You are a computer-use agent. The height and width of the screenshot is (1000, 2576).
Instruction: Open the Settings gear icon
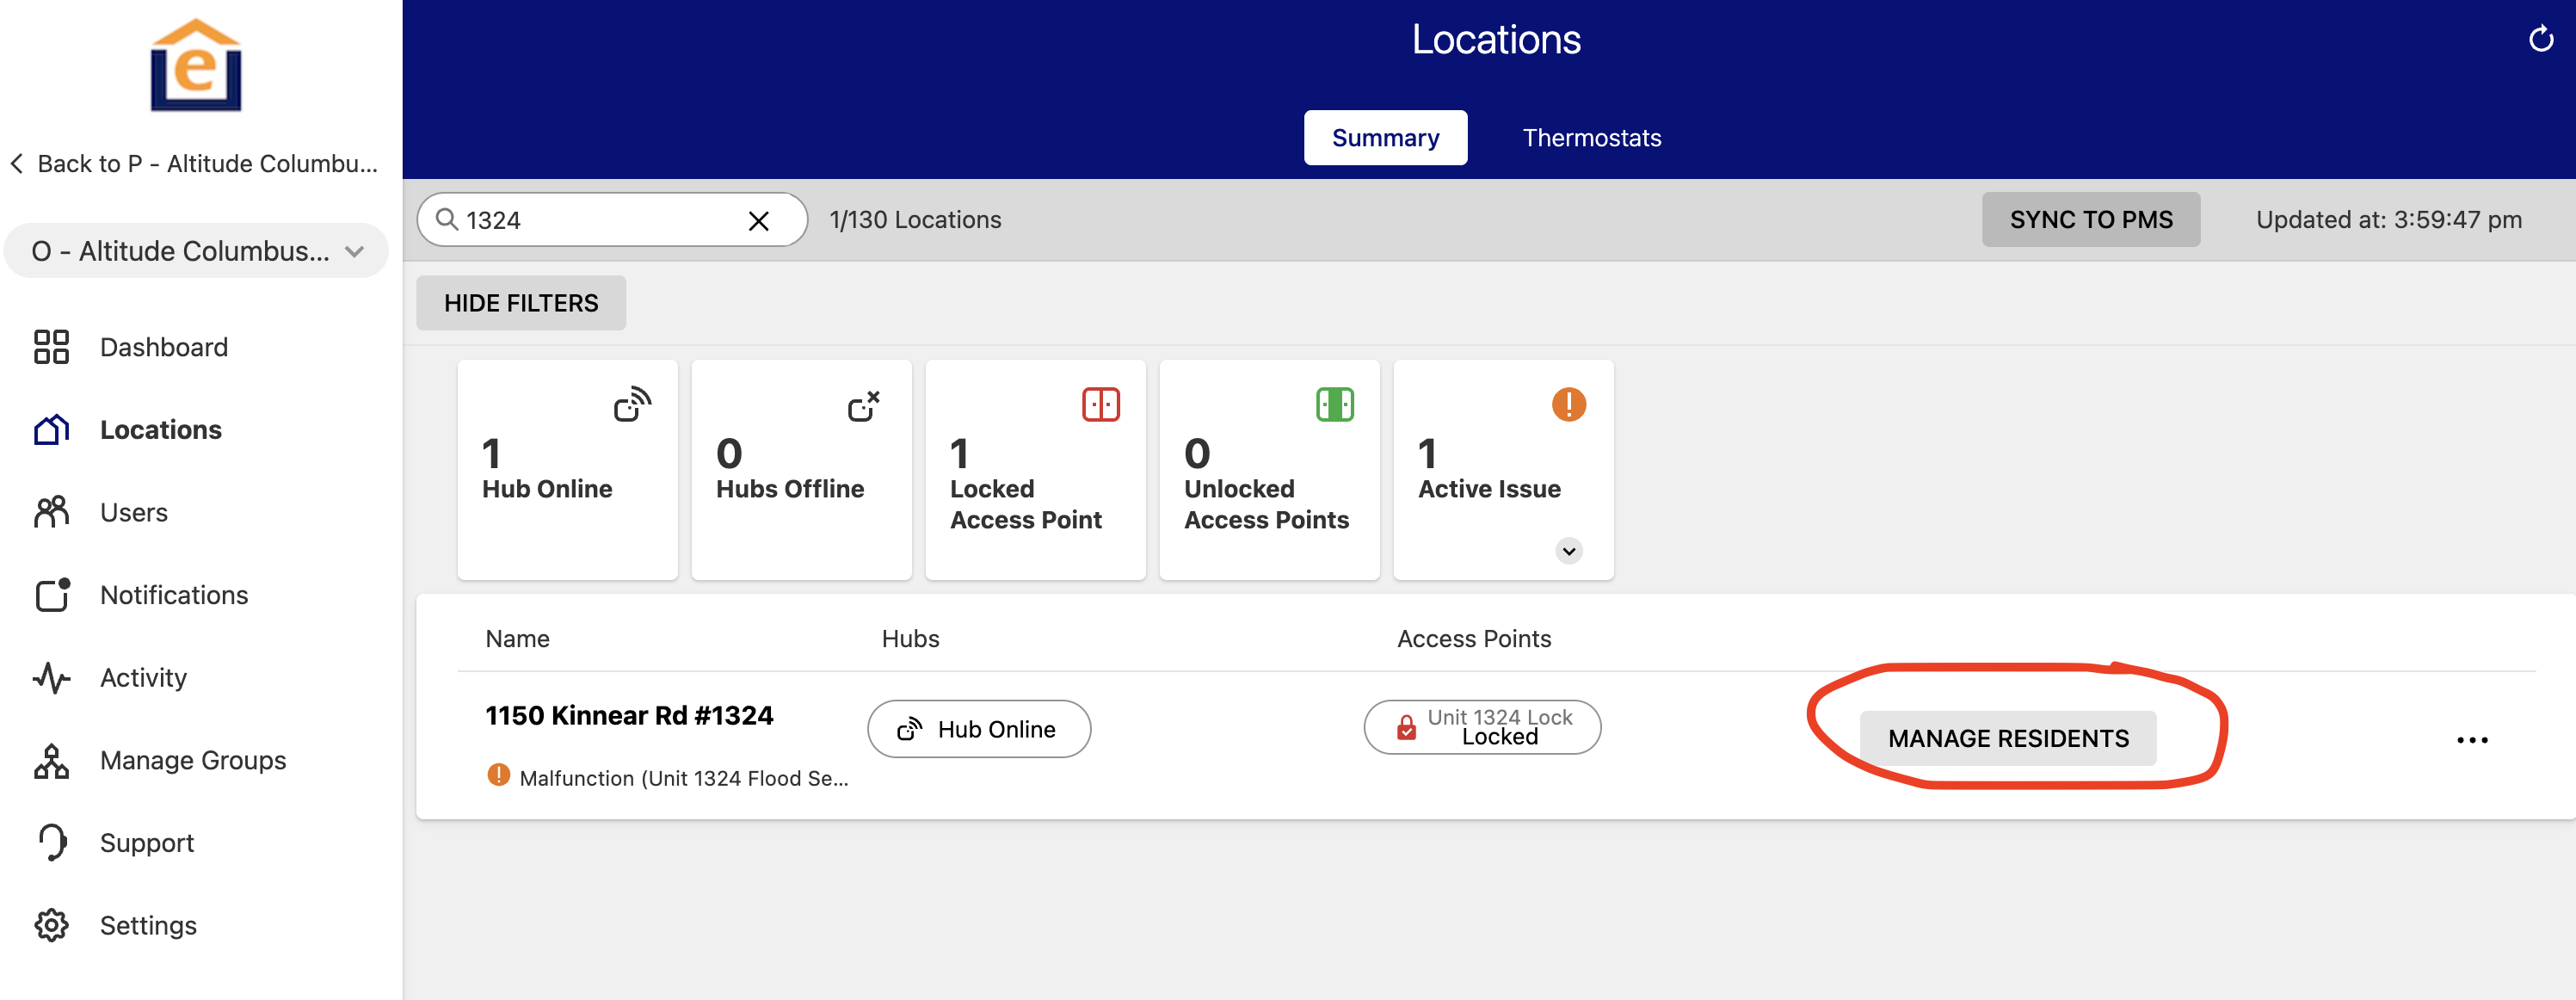[51, 925]
